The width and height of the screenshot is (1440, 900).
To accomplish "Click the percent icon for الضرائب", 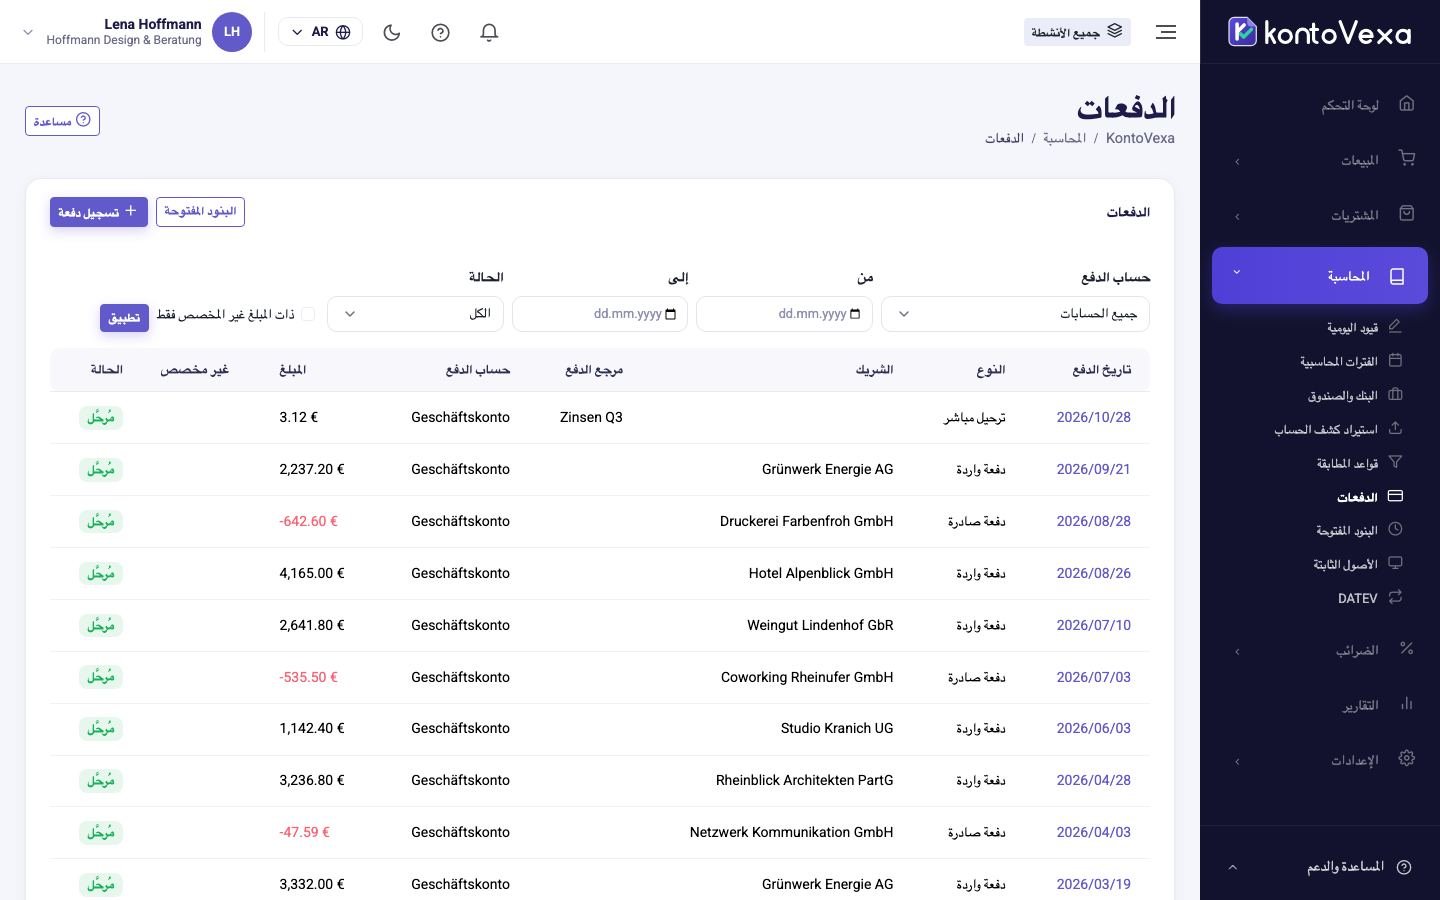I will tap(1407, 649).
